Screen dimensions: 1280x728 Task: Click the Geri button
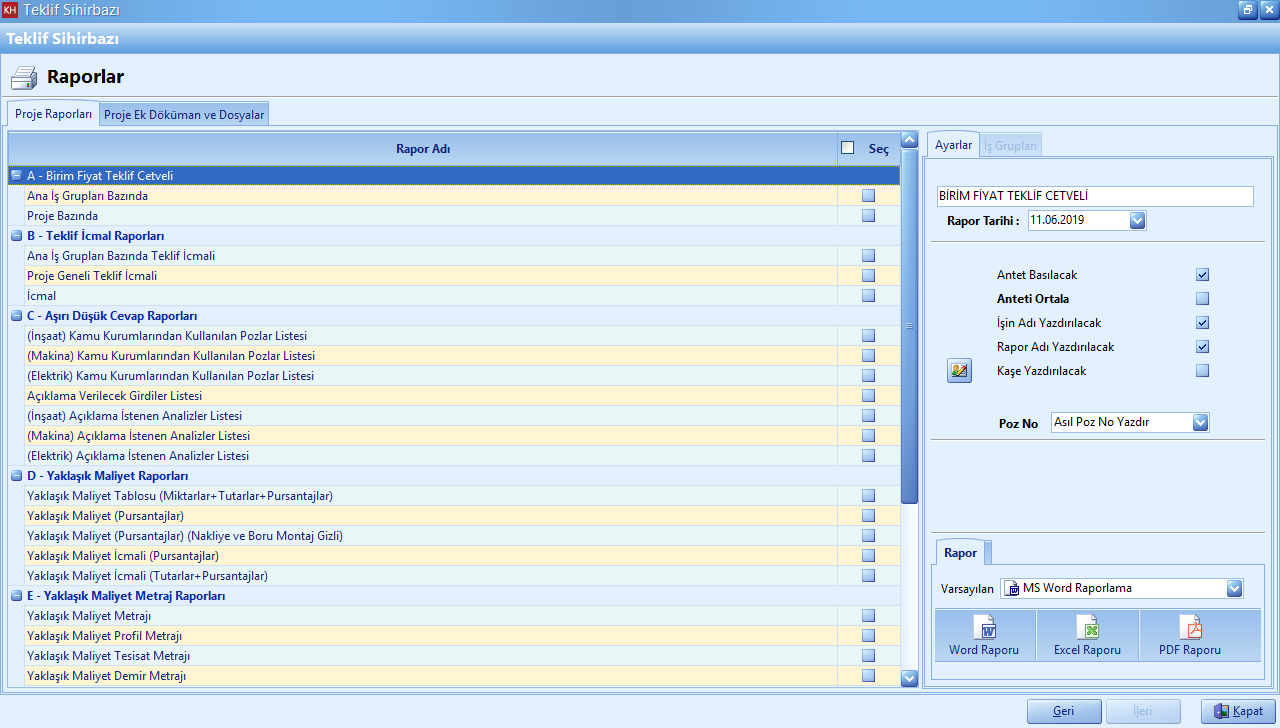click(1064, 711)
